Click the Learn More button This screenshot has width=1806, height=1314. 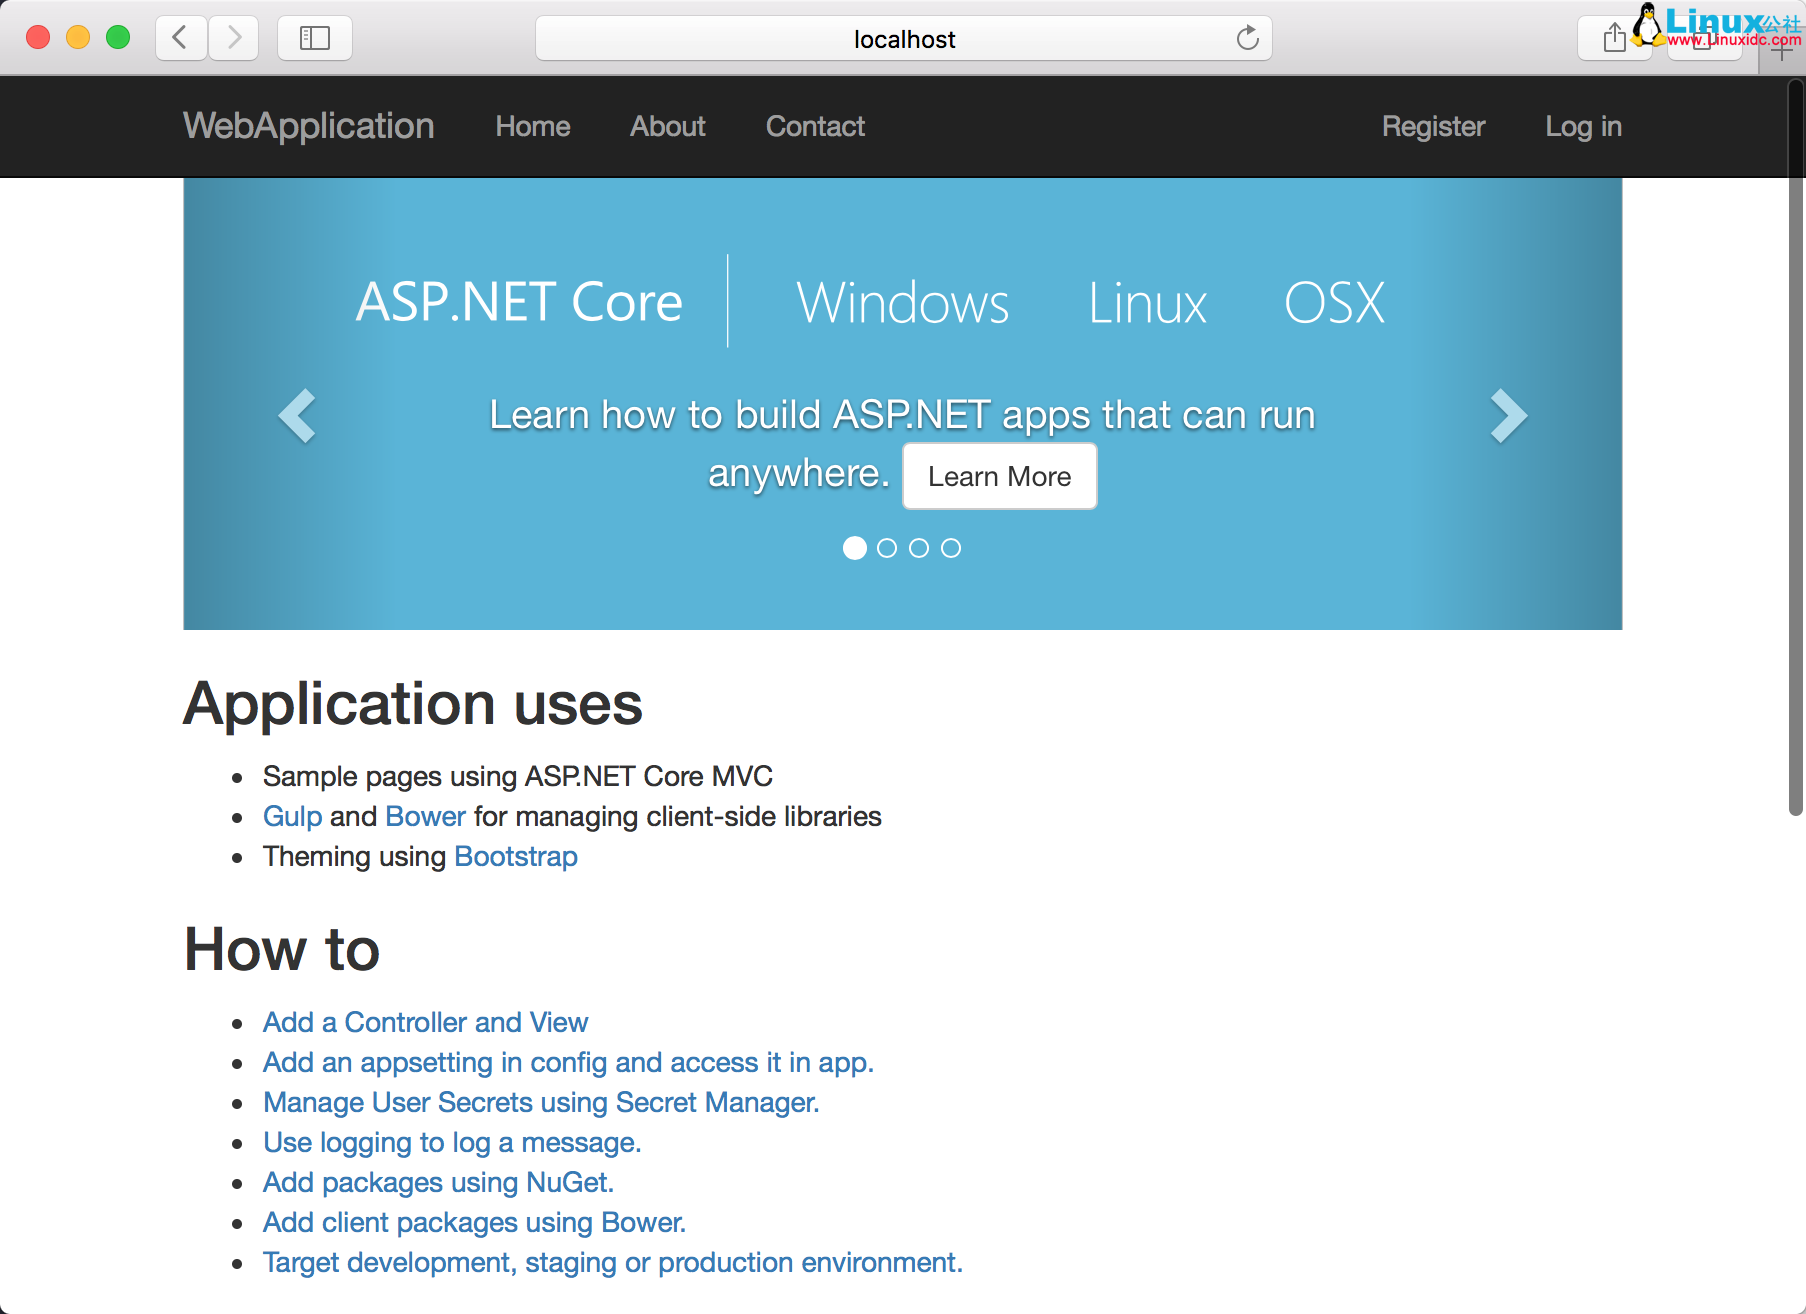click(999, 476)
